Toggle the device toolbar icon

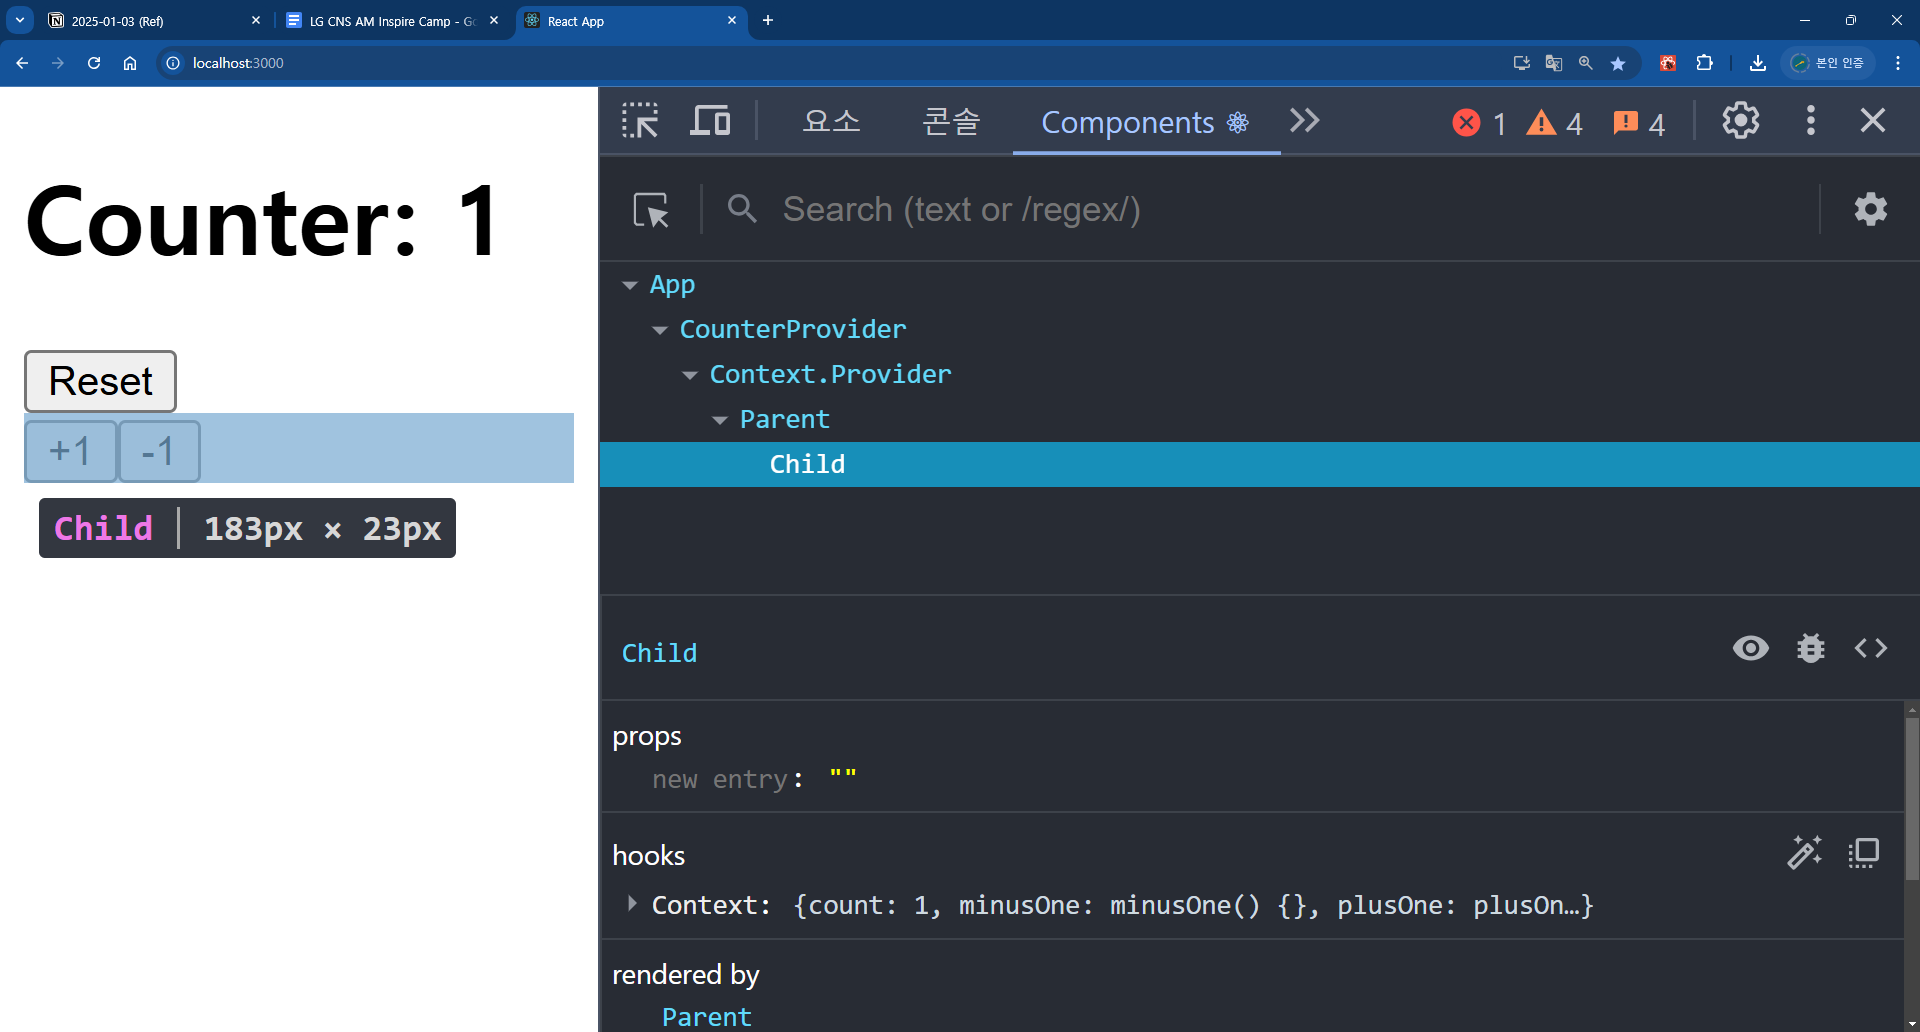point(710,121)
